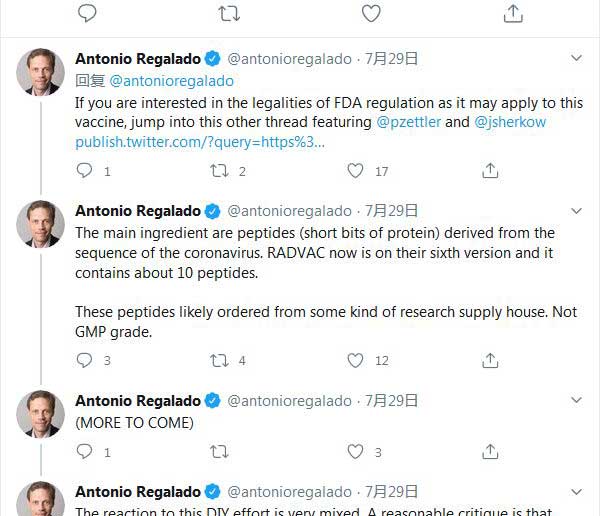The image size is (600, 516).
Task: Open the MORE TO COME tweet menu chevron
Action: [x=576, y=401]
